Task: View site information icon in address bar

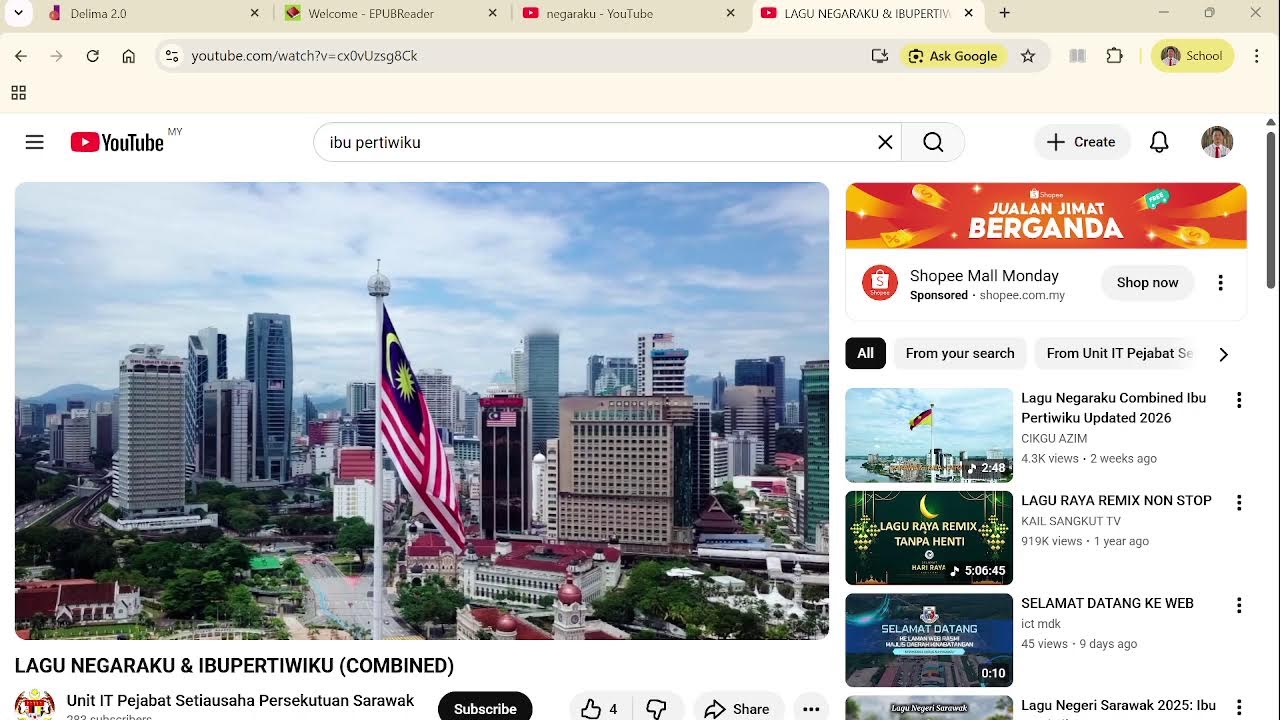Action: pyautogui.click(x=172, y=56)
